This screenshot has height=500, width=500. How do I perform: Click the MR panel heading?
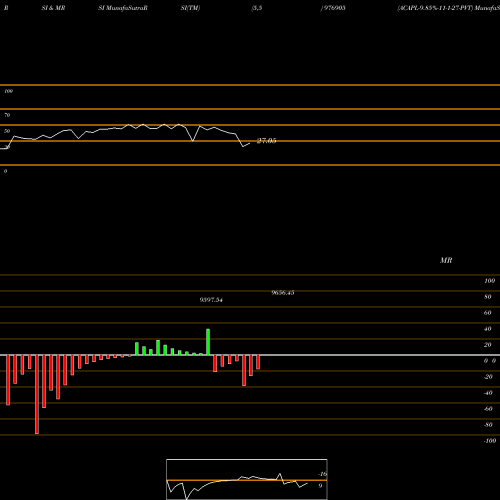click(446, 260)
